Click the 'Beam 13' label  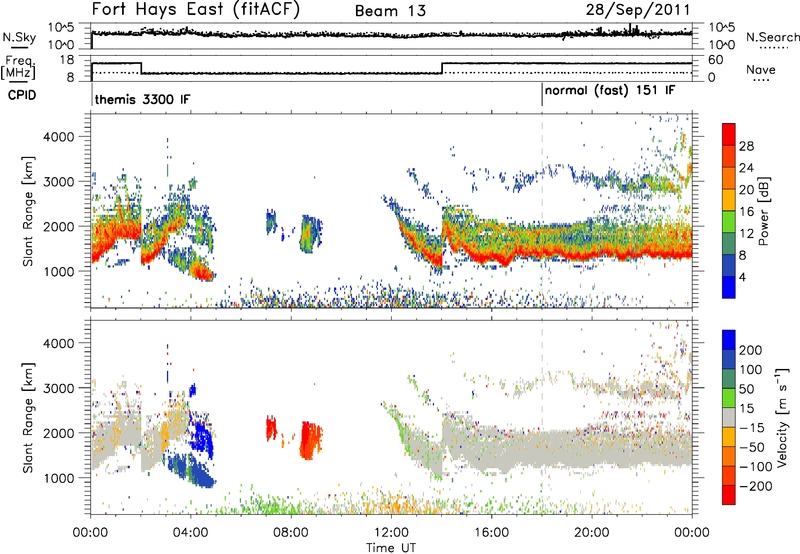(390, 11)
